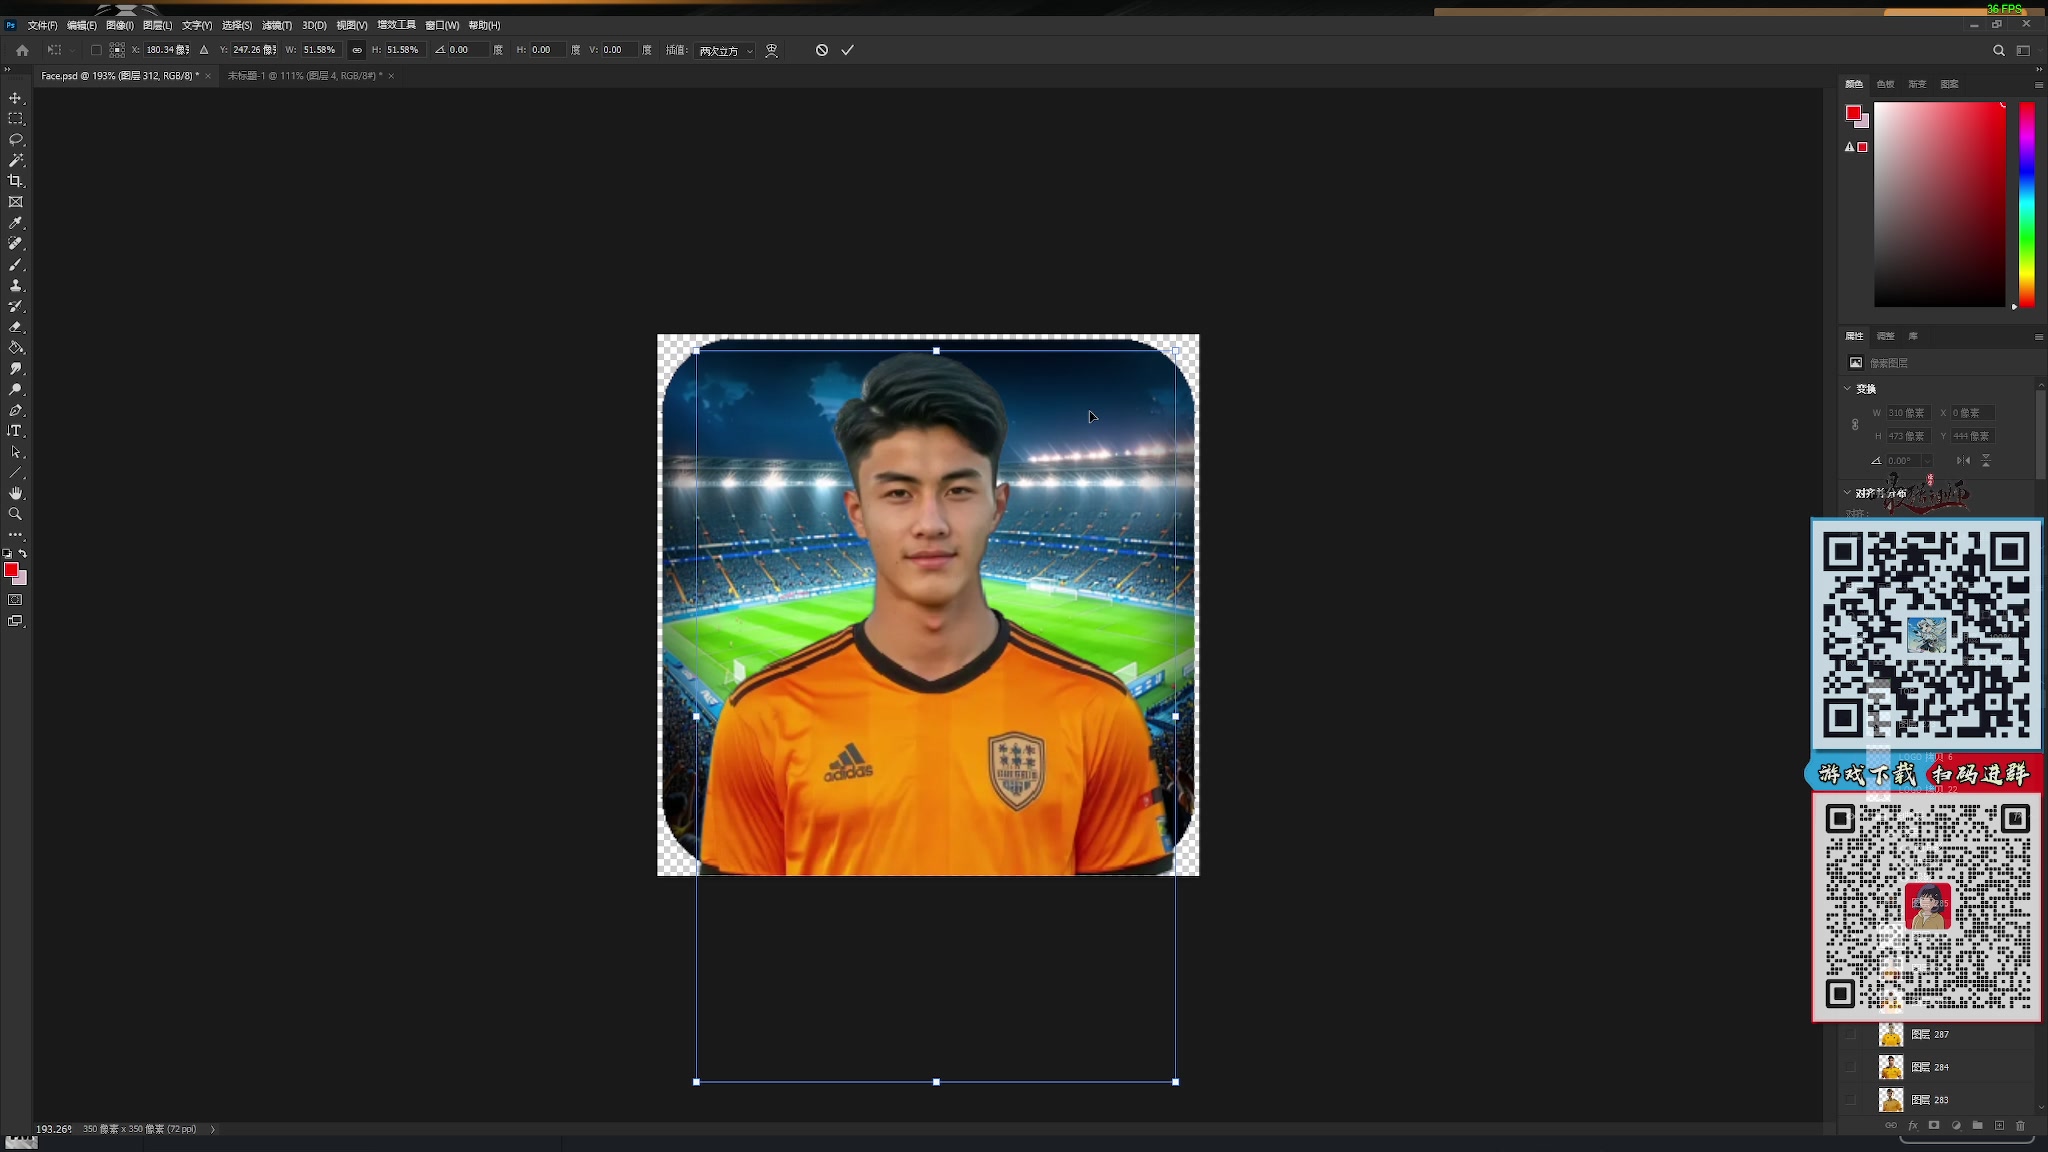Viewport: 2048px width, 1152px height.
Task: Open the tool preset picker dropdown
Action: 60,50
